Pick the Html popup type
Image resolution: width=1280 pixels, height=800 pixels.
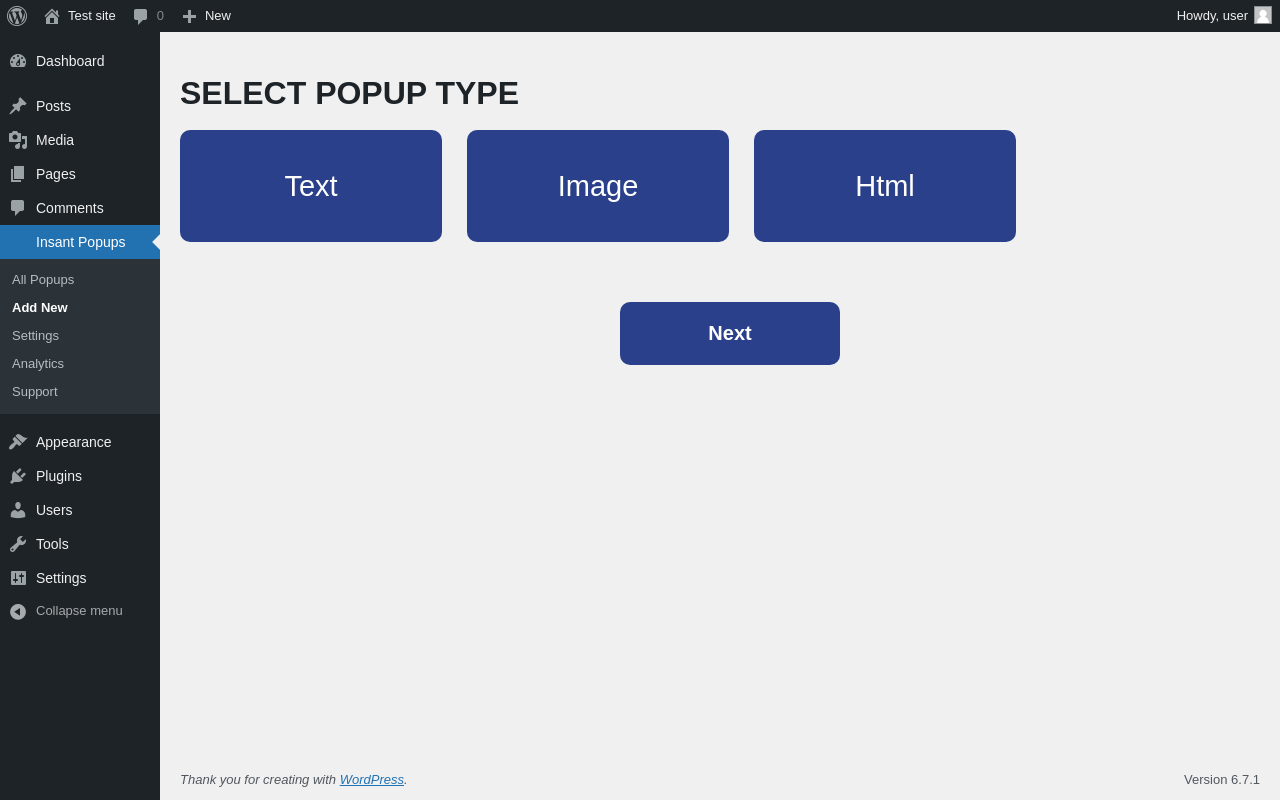click(x=885, y=186)
